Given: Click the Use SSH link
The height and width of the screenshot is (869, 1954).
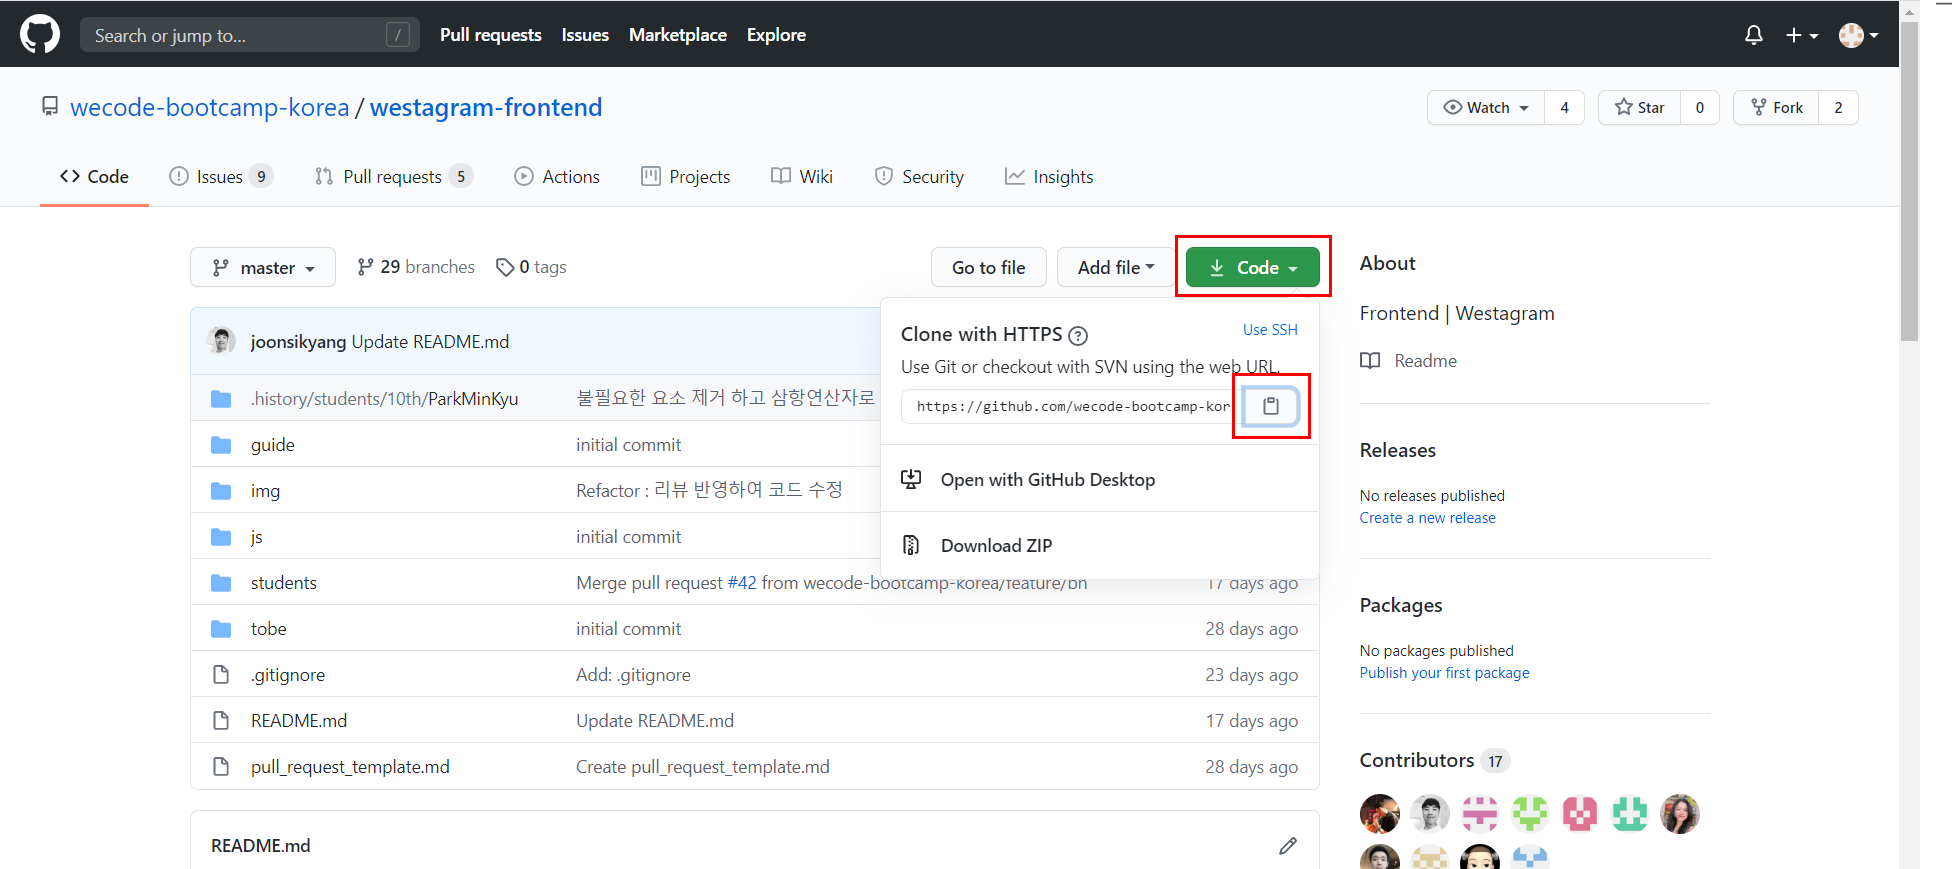Looking at the screenshot, I should [1270, 330].
